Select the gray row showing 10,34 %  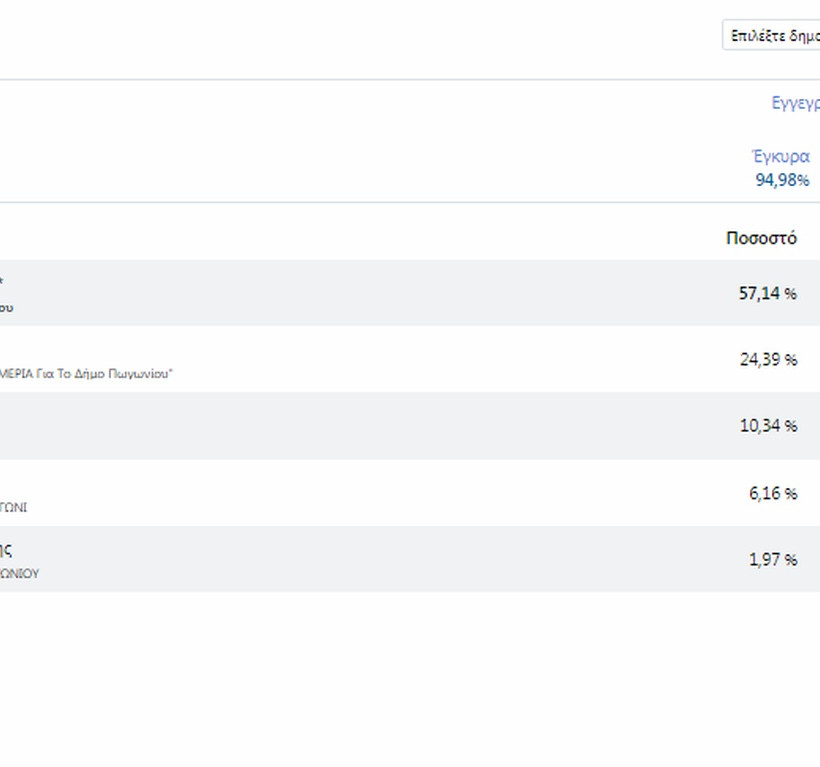[400, 426]
